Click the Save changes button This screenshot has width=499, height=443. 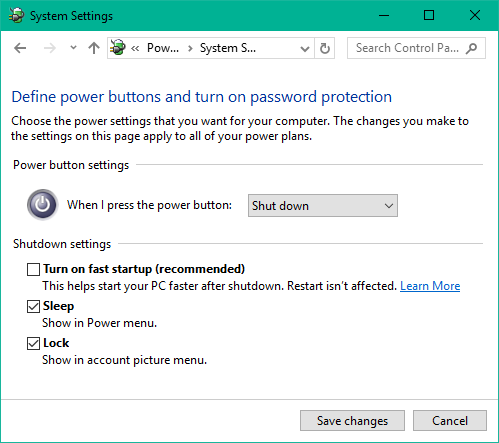(352, 420)
